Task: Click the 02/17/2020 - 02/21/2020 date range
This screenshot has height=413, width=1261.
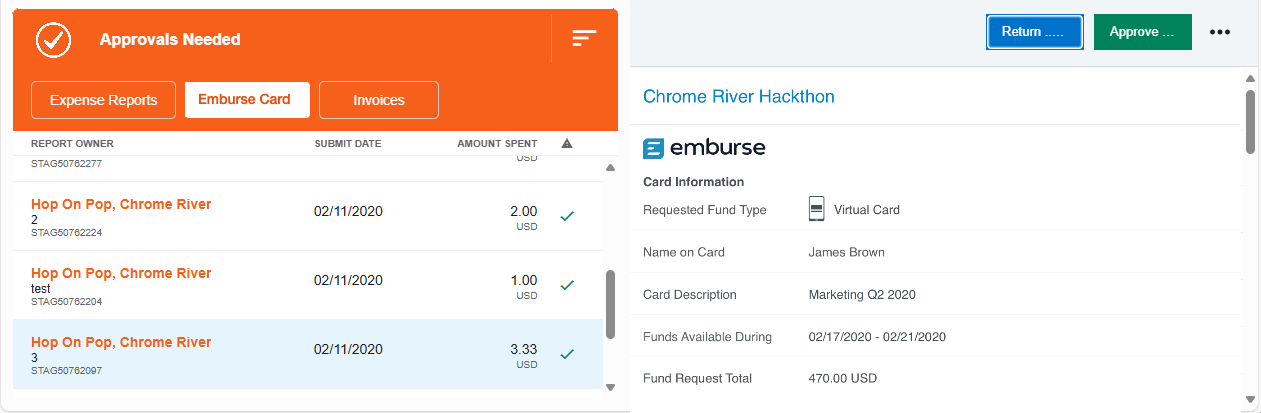Action: click(x=877, y=336)
